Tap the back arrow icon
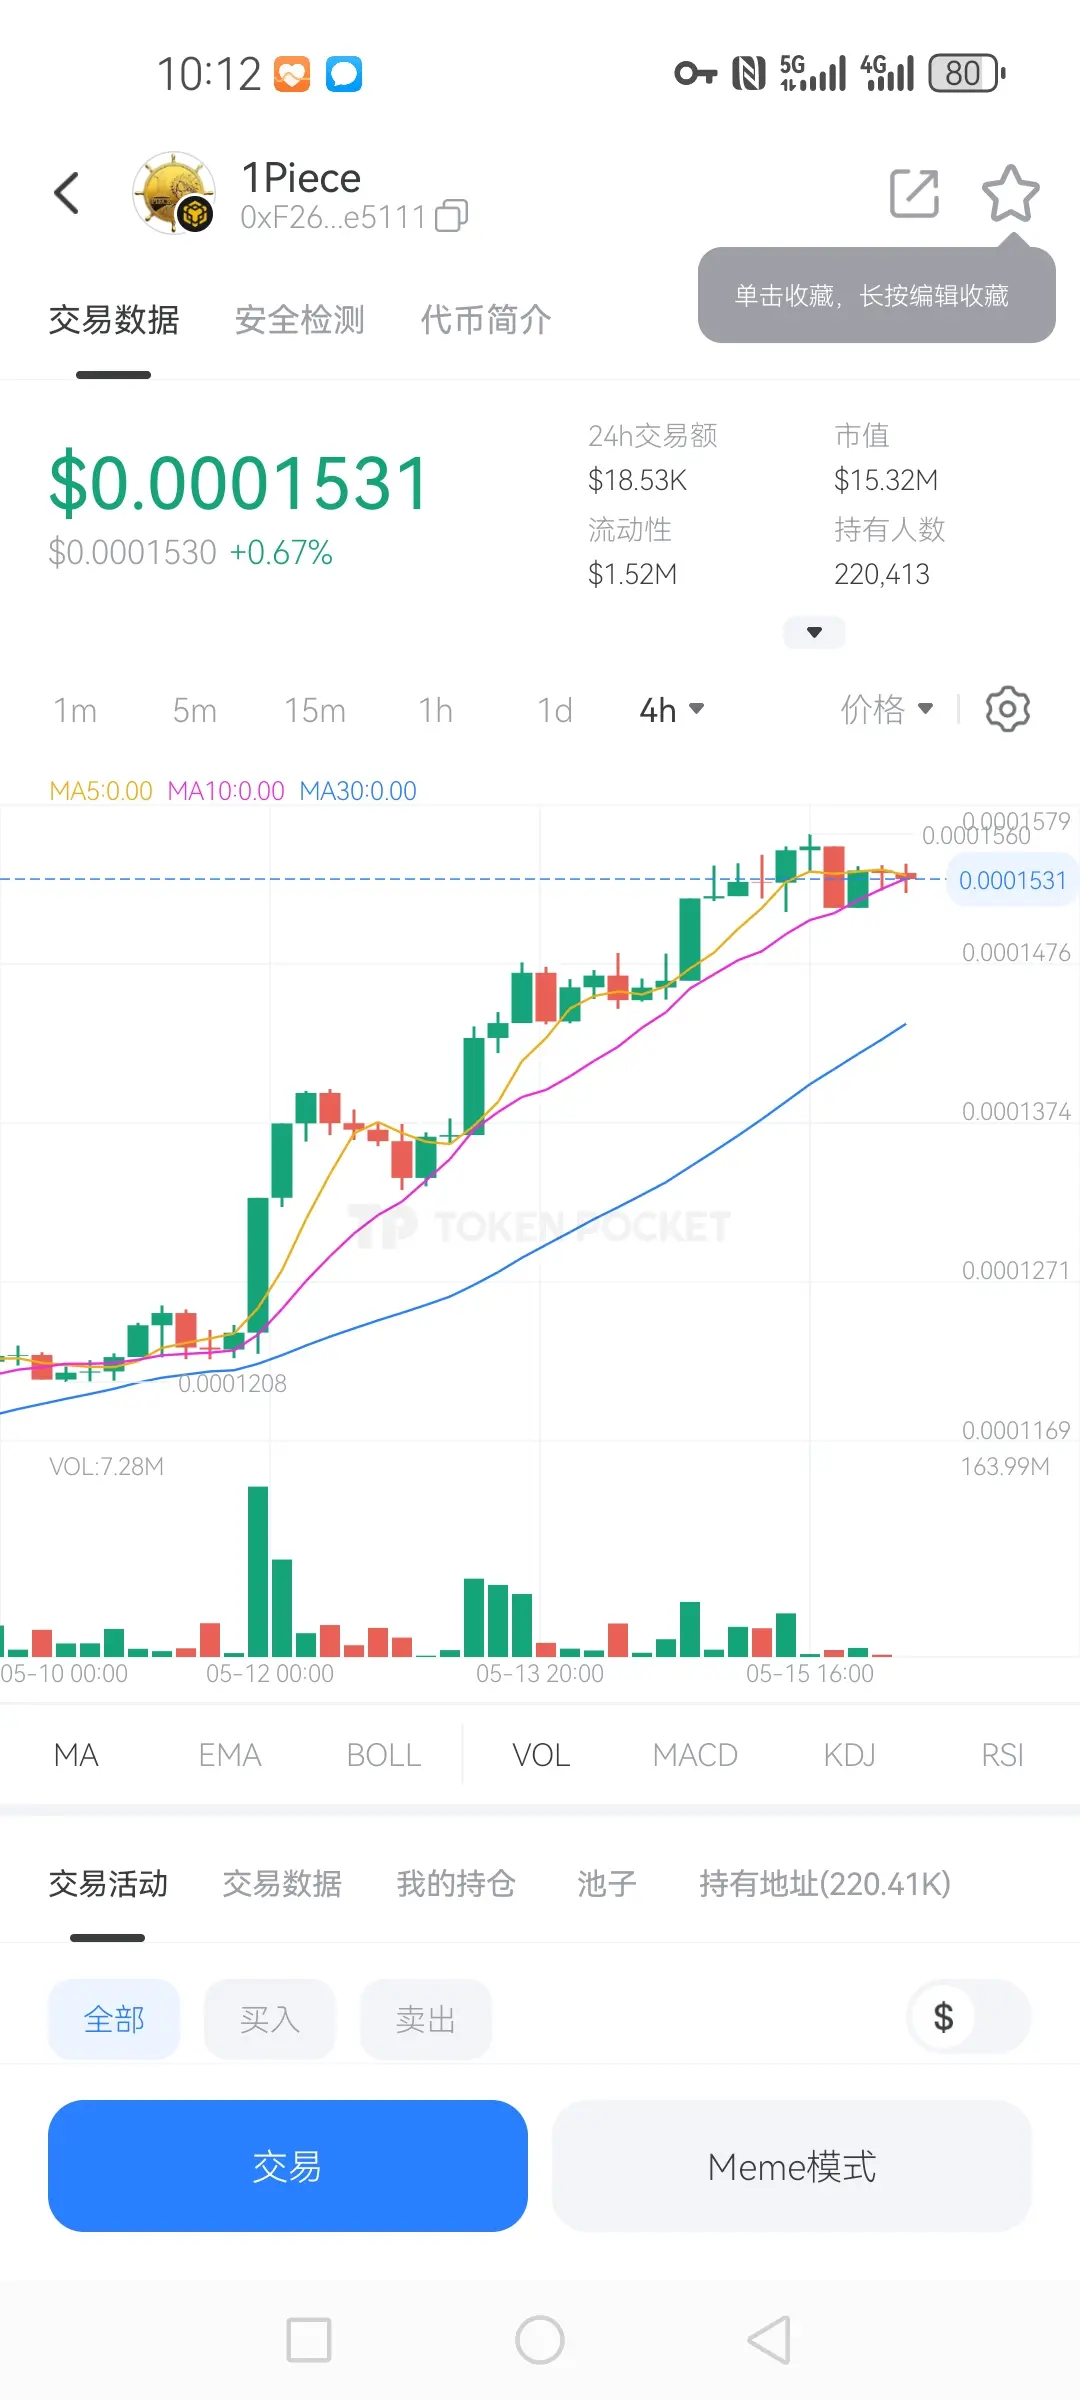The image size is (1080, 2400). click(x=66, y=193)
